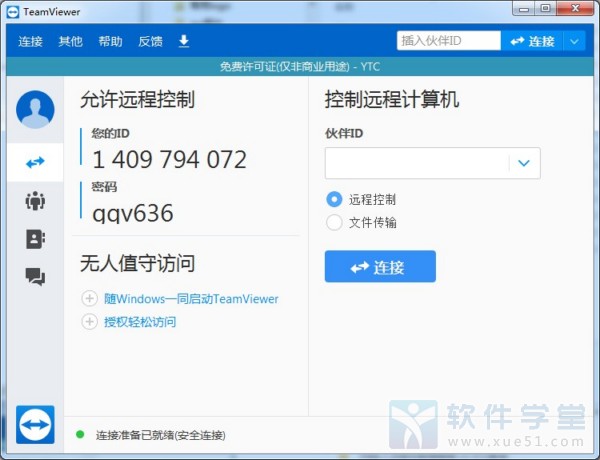The image size is (600, 460).
Task: Select the 文件传输 radio button
Action: pos(334,222)
